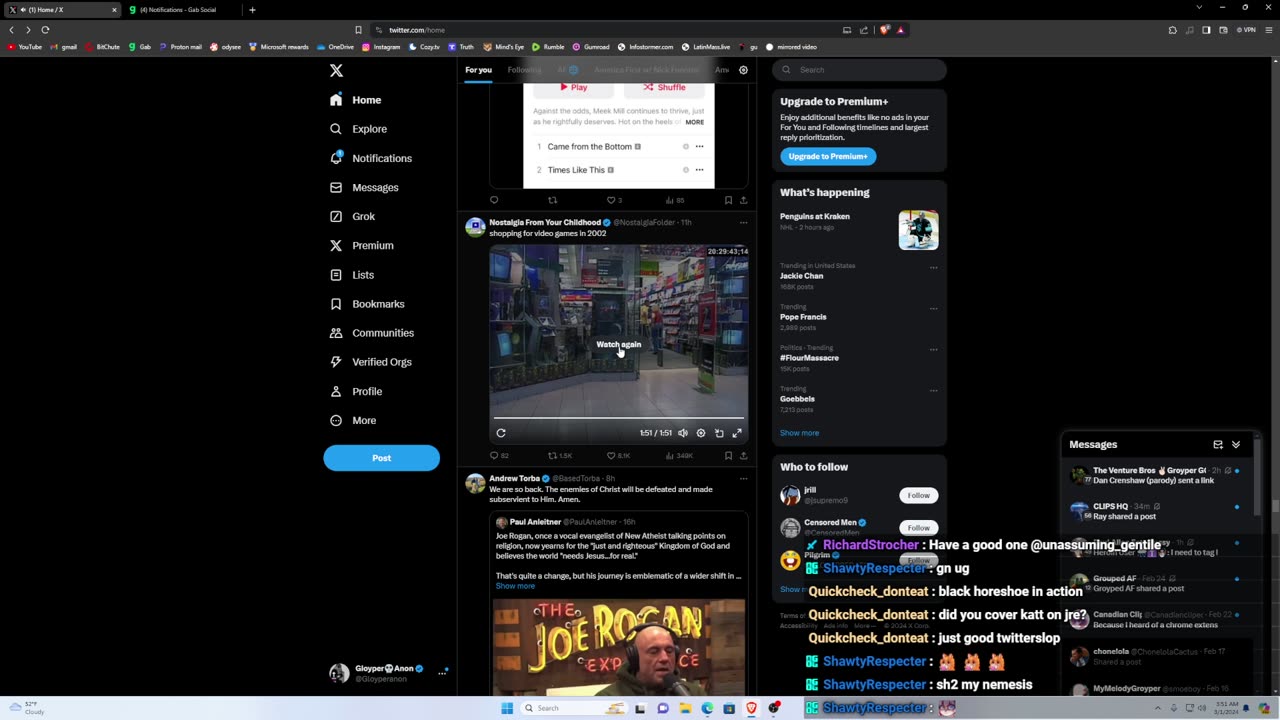Click the blue Post button
Viewport: 1280px width, 720px height.
[381, 458]
